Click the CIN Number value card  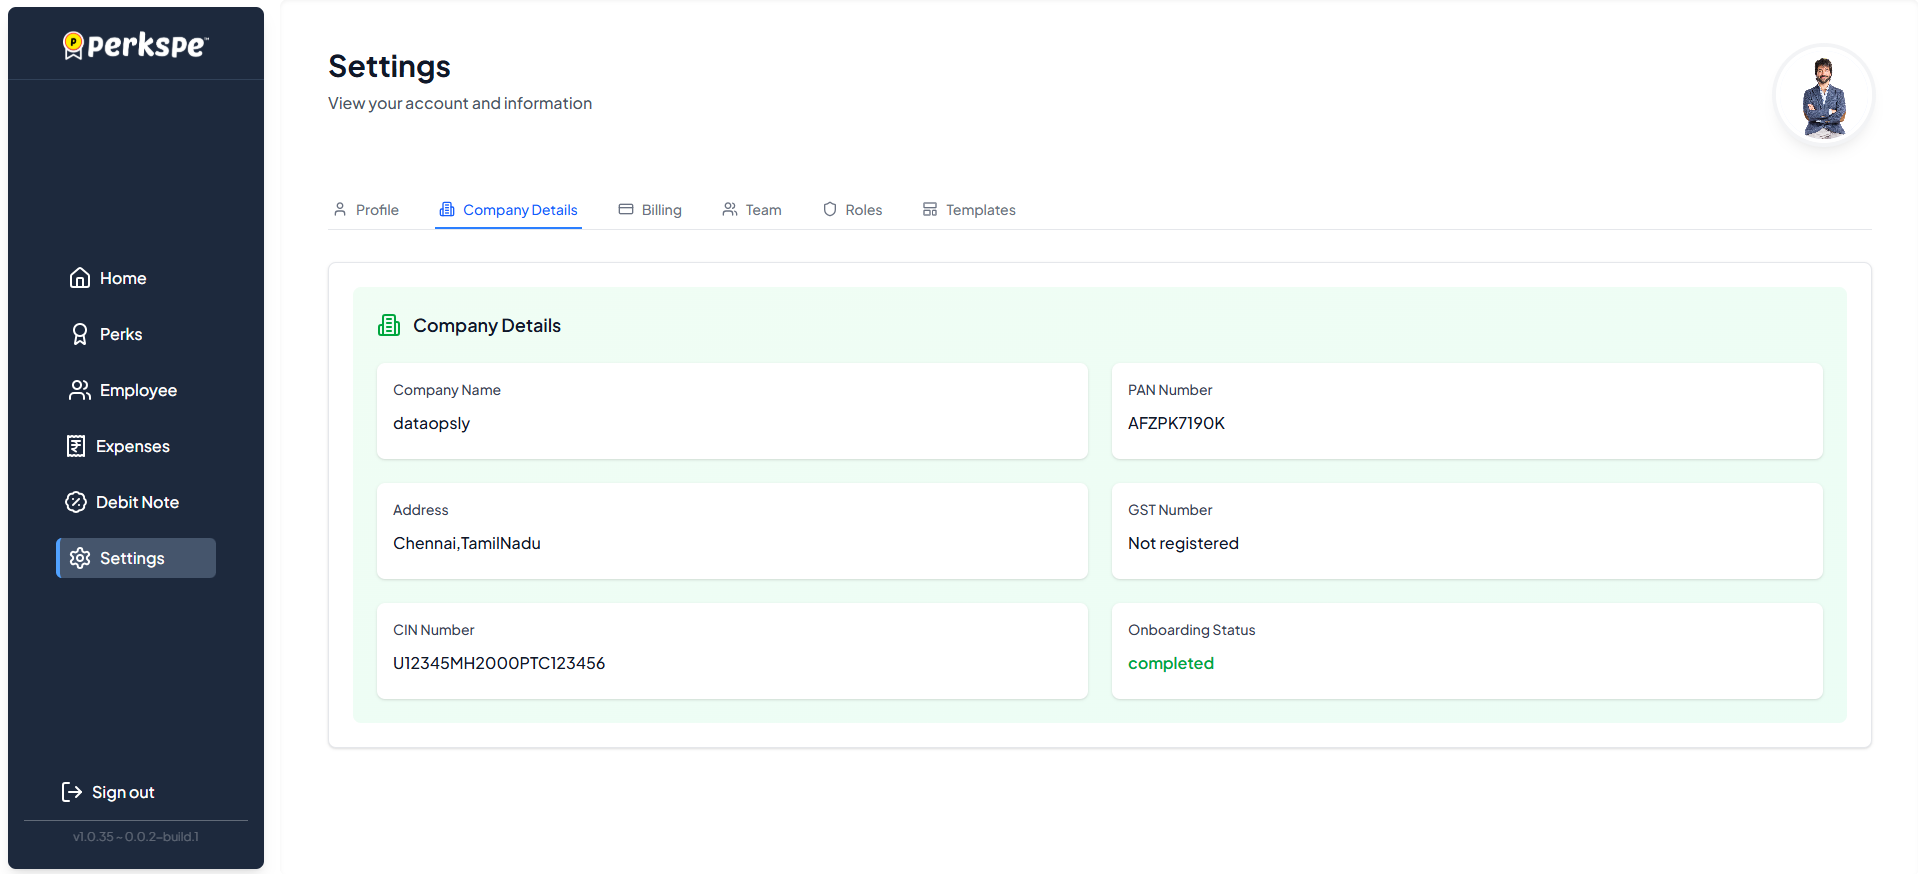point(731,651)
